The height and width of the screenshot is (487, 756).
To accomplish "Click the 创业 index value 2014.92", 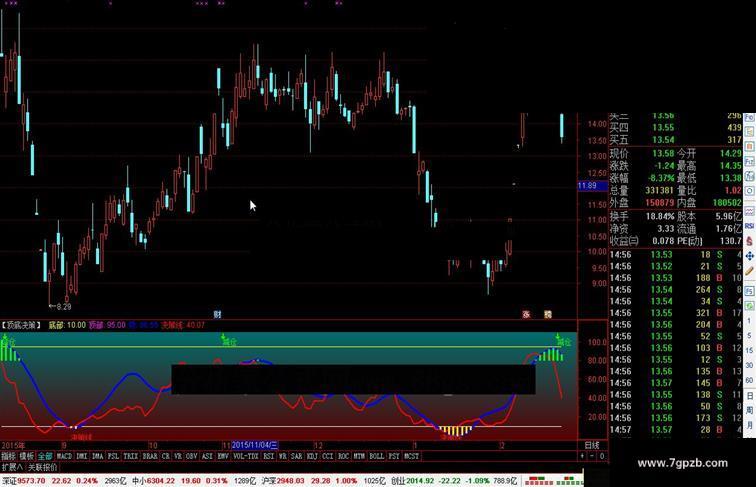I will click(x=420, y=481).
